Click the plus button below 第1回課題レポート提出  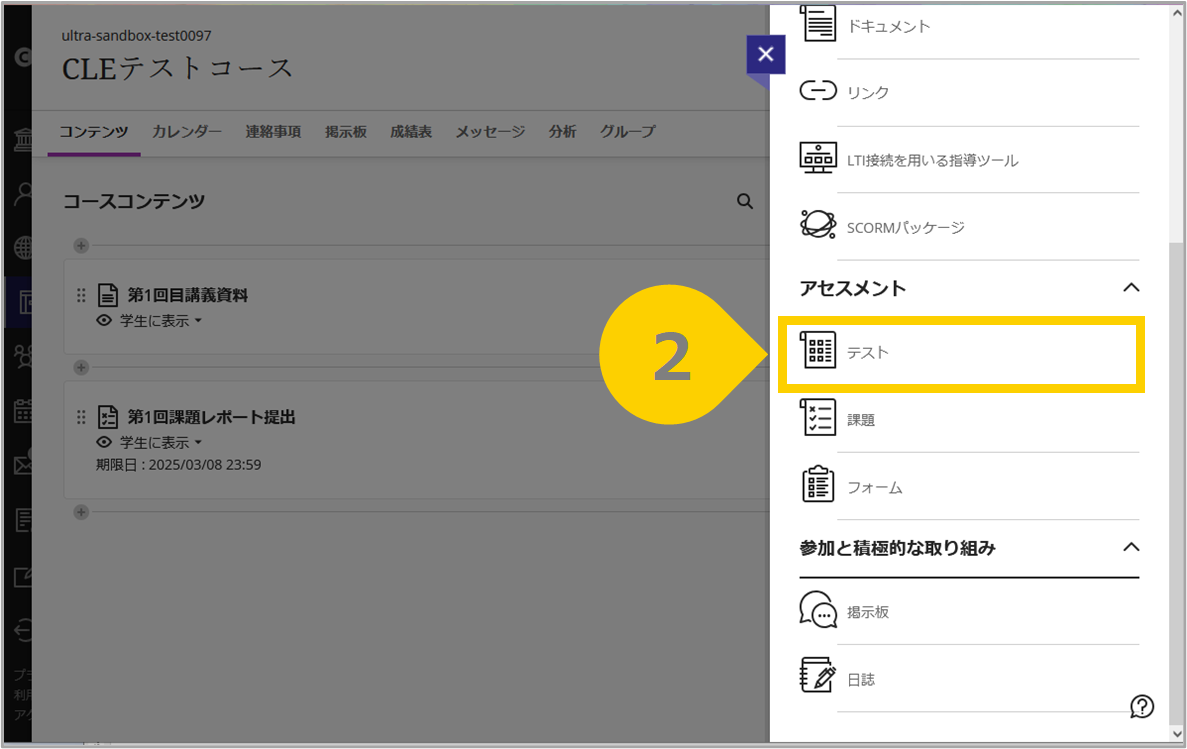[81, 512]
